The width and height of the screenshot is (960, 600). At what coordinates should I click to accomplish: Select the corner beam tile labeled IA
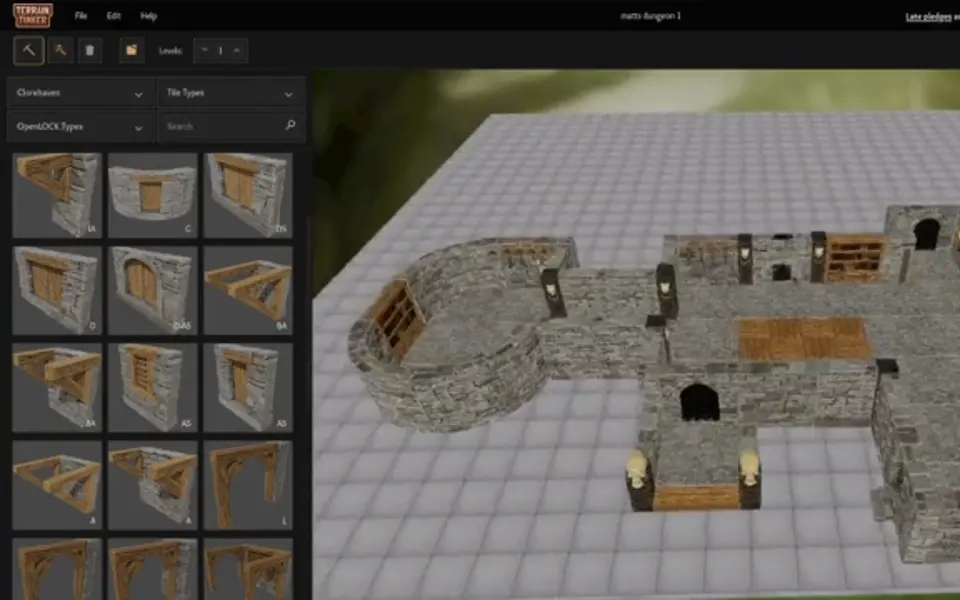pos(57,195)
